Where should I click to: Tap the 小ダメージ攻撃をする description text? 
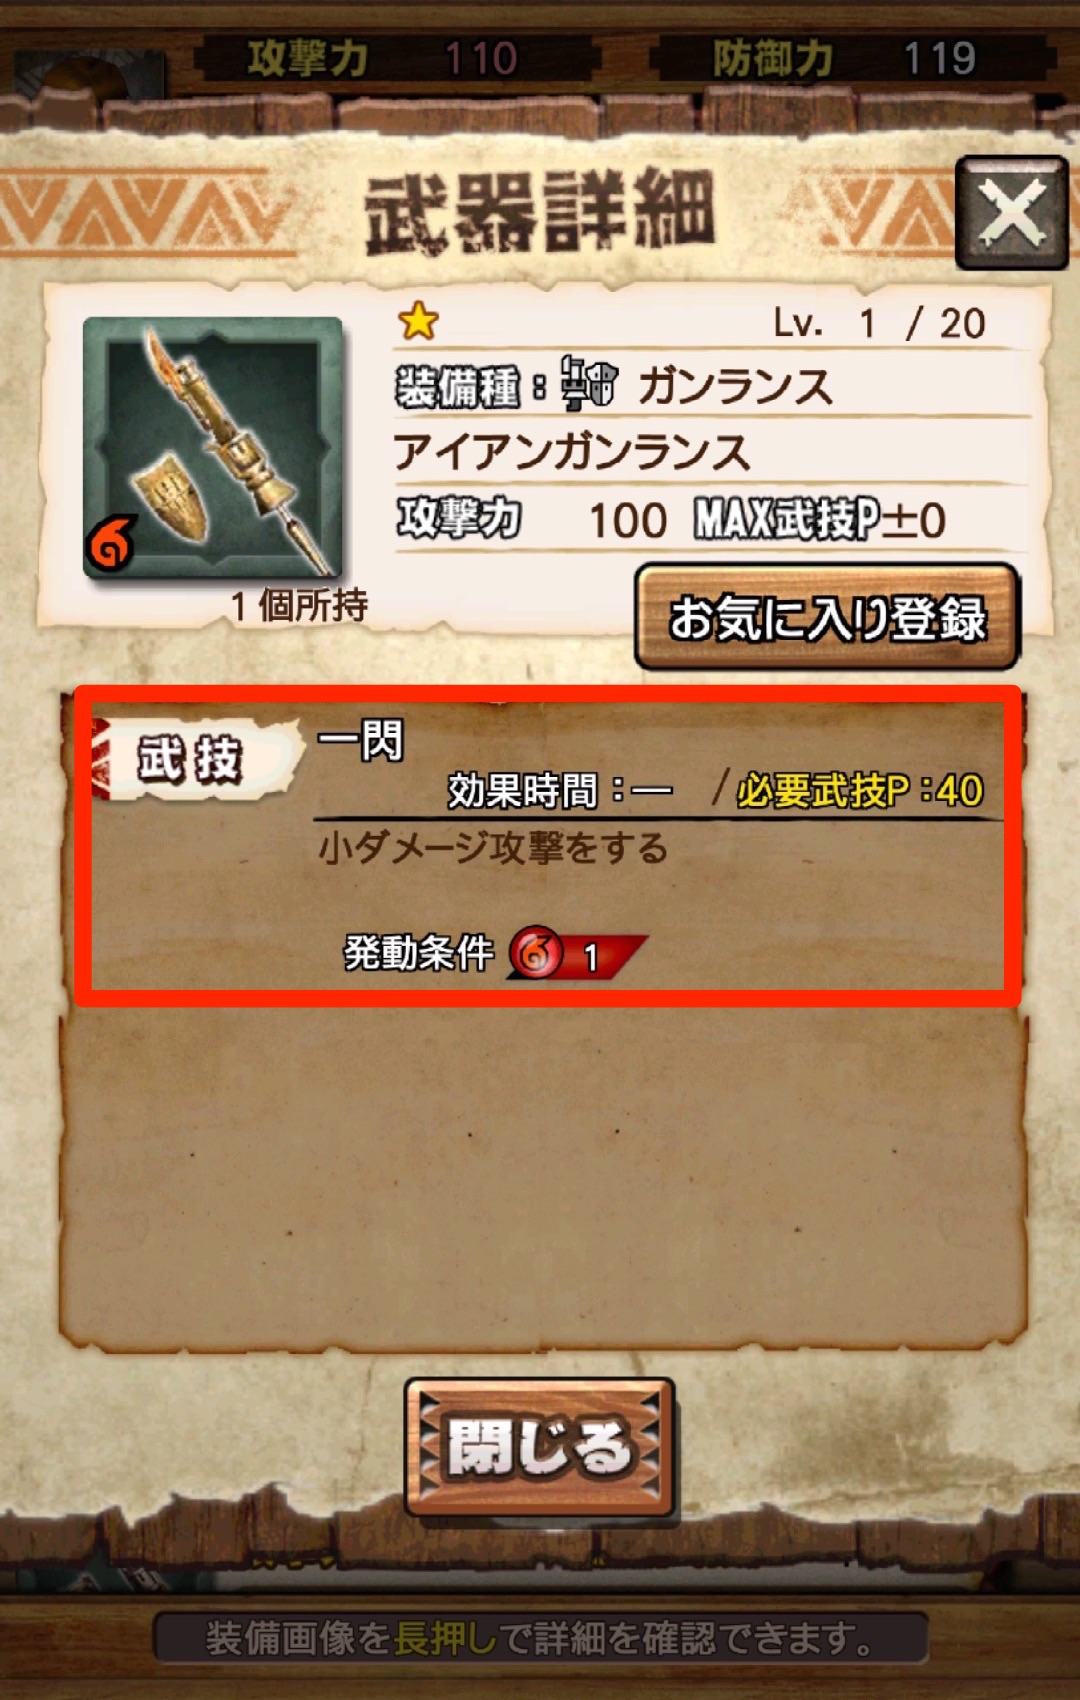tap(493, 849)
